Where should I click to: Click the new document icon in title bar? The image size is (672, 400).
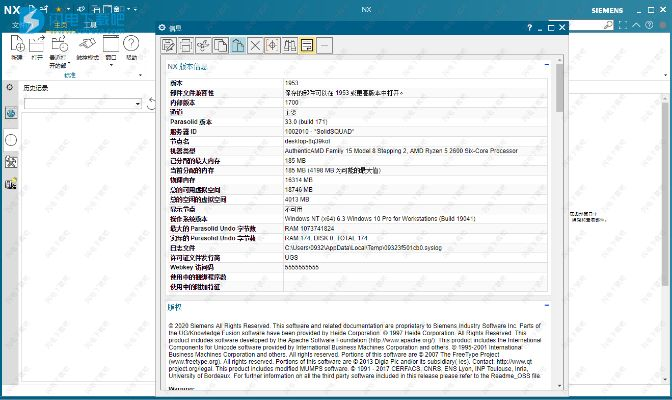click(x=33, y=9)
